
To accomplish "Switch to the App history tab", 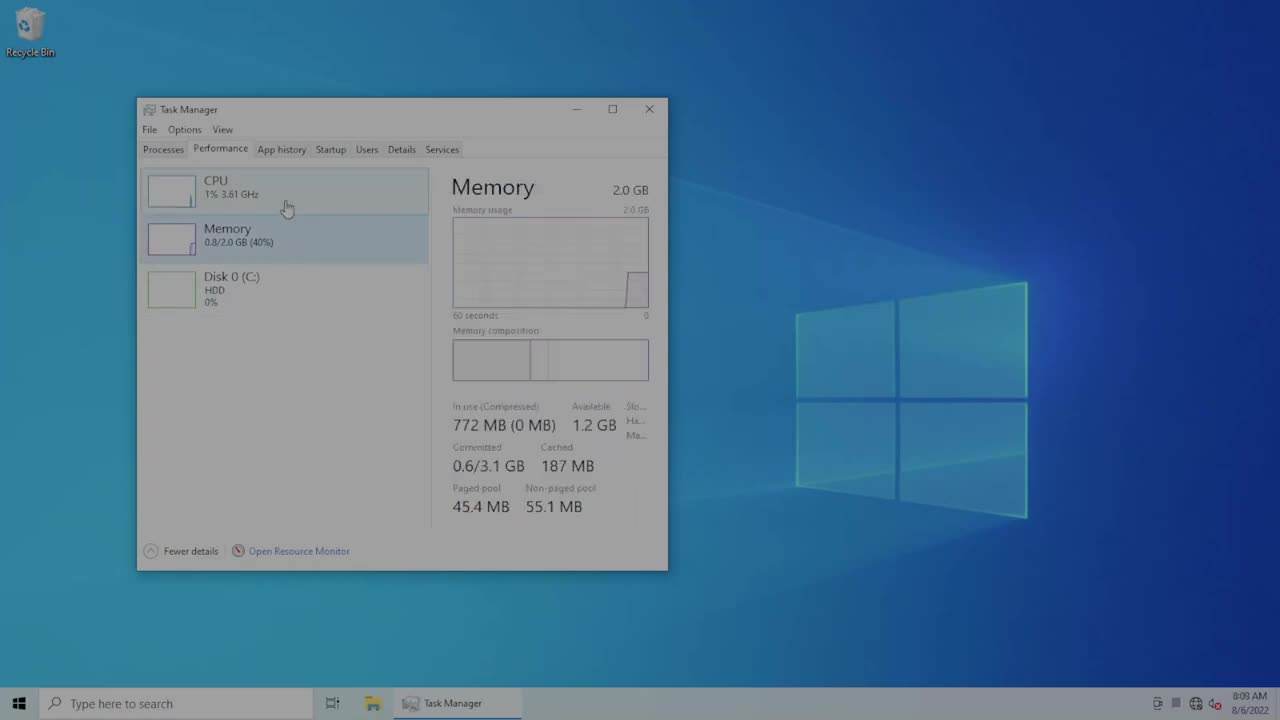I will pos(282,150).
